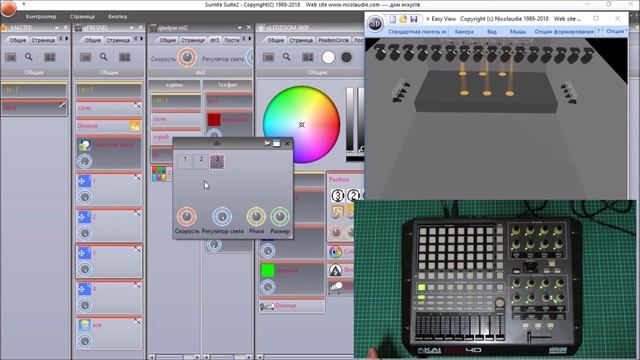Click window layout icon in FRESNEL panel
This screenshot has width=640, height=360.
[85, 58]
